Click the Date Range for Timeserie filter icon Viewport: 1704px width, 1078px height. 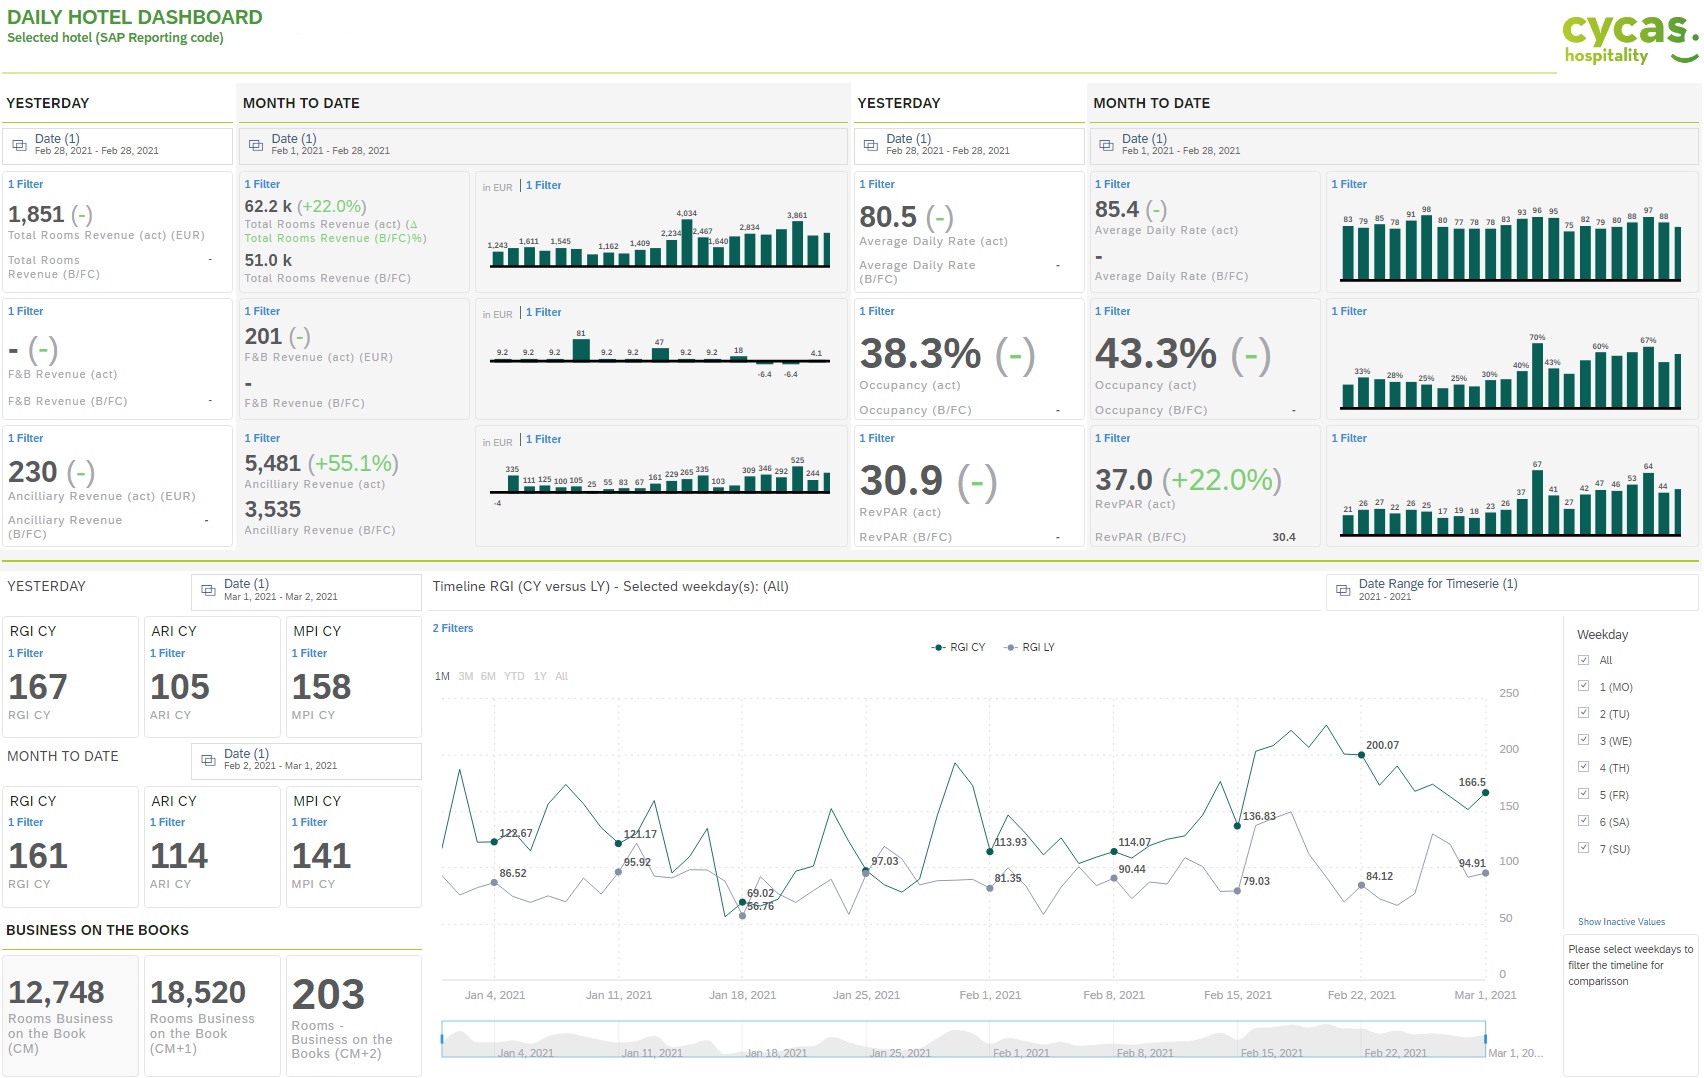(x=1343, y=591)
